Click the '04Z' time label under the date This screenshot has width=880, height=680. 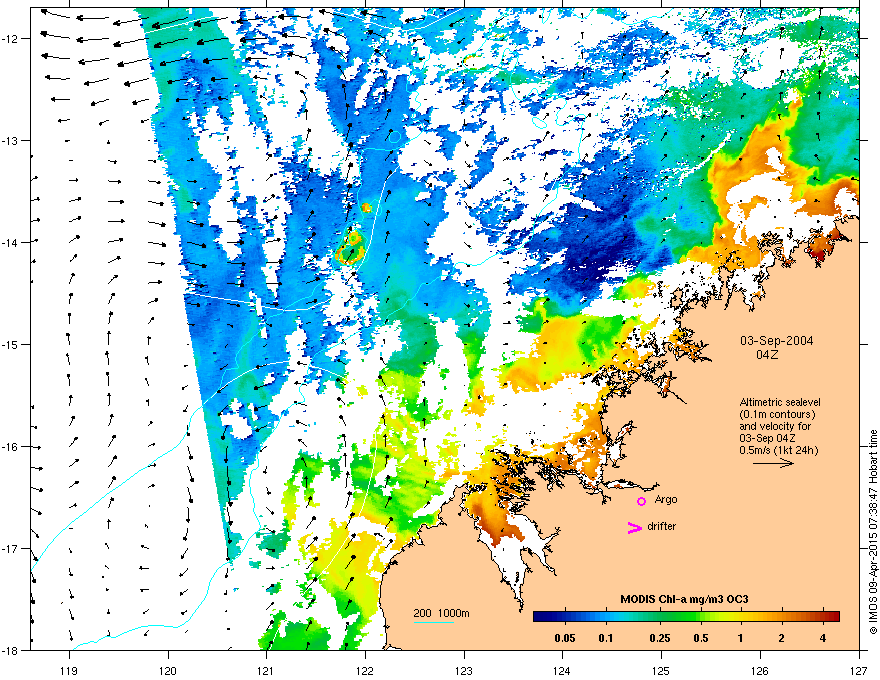pyautogui.click(x=767, y=355)
